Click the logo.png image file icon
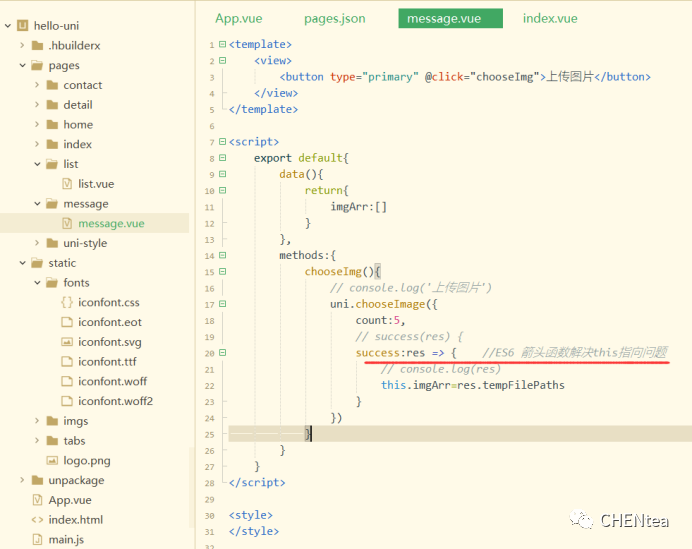Screen dimensions: 692x549 (x=52, y=460)
